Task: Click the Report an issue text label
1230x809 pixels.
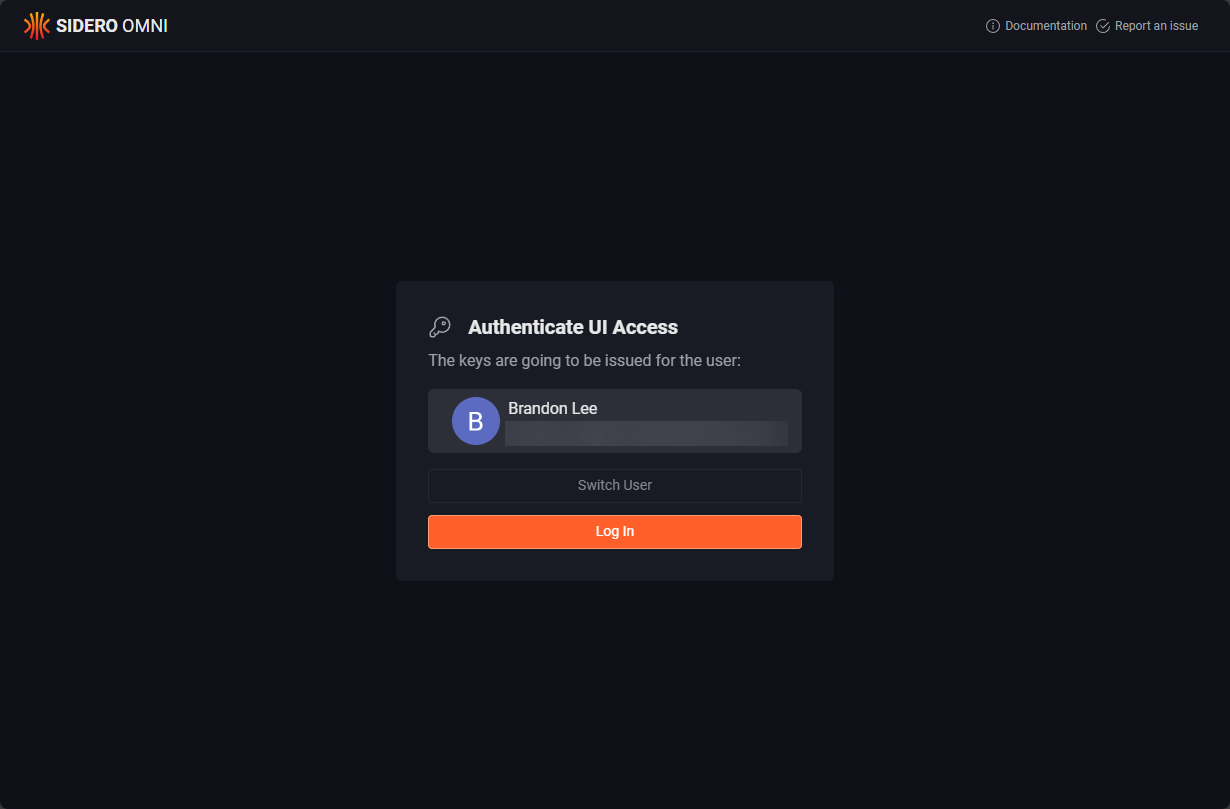Action: click(x=1156, y=26)
